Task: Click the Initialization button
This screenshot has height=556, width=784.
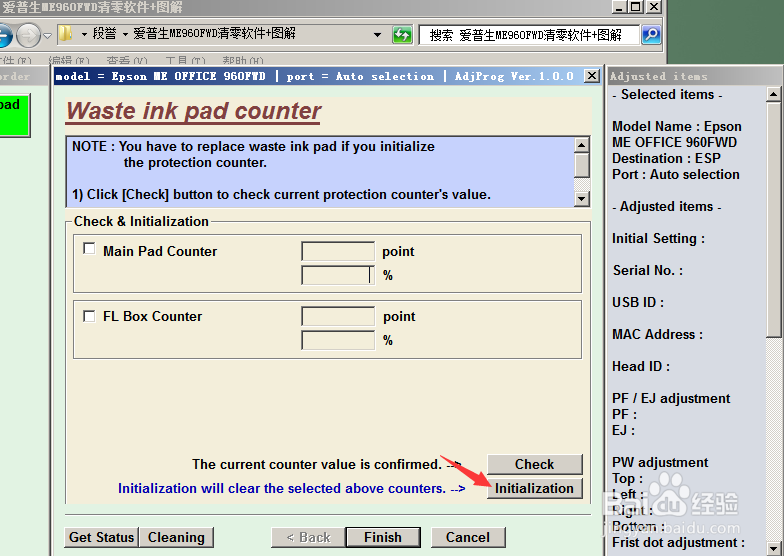Action: [534, 488]
